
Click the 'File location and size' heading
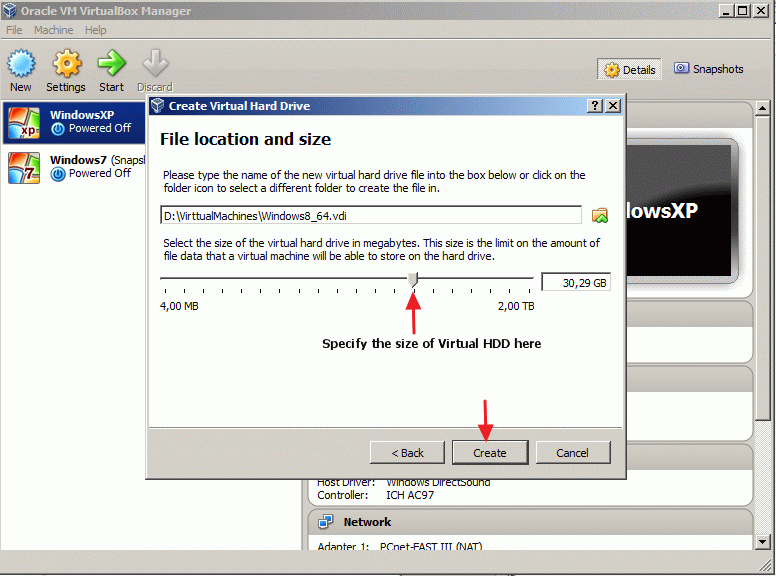245,139
